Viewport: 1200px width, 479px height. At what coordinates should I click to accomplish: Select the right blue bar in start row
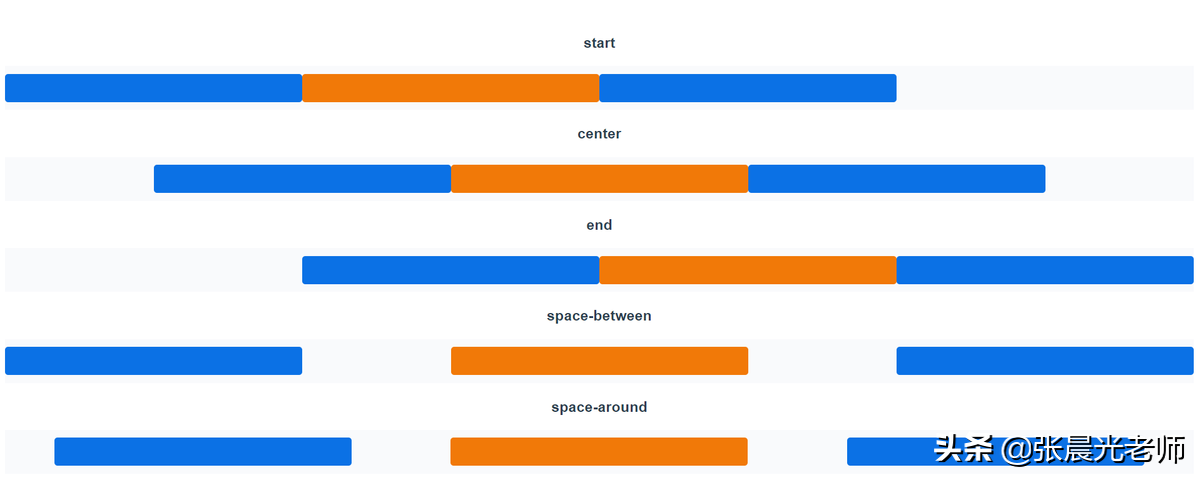point(747,88)
